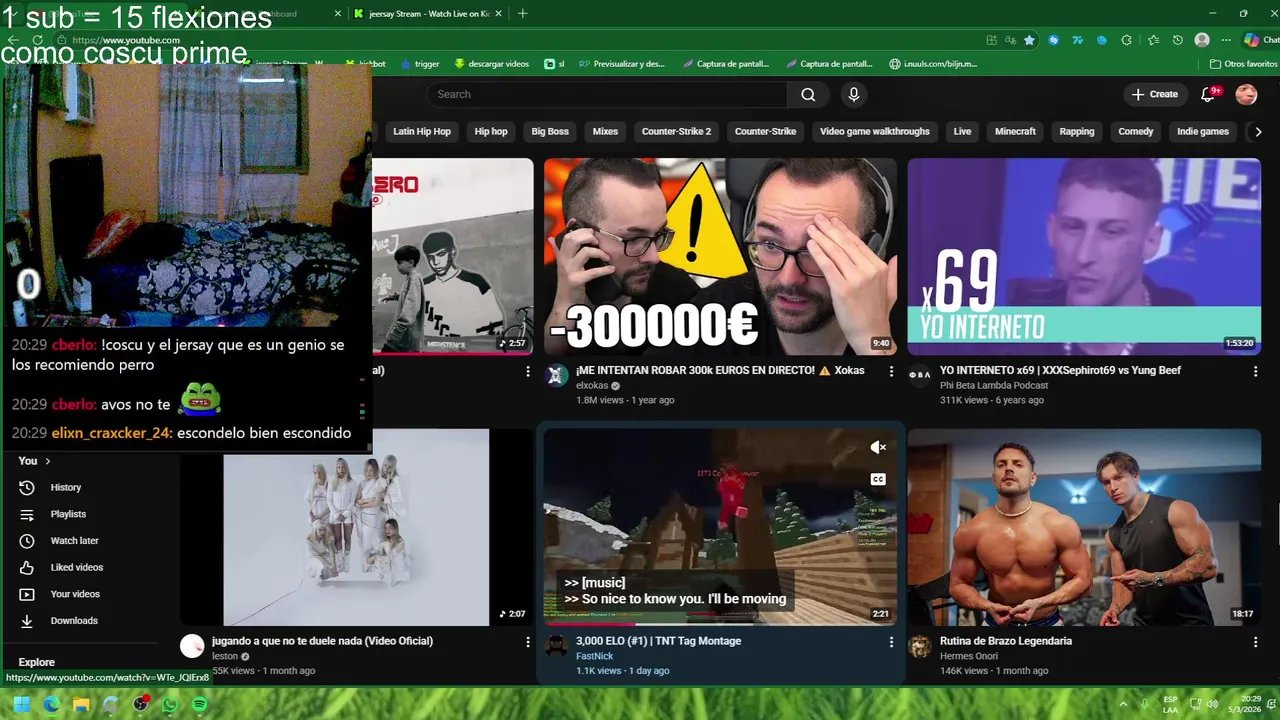Open the YouTube account avatar menu
This screenshot has width=1280, height=720.
tap(1246, 94)
